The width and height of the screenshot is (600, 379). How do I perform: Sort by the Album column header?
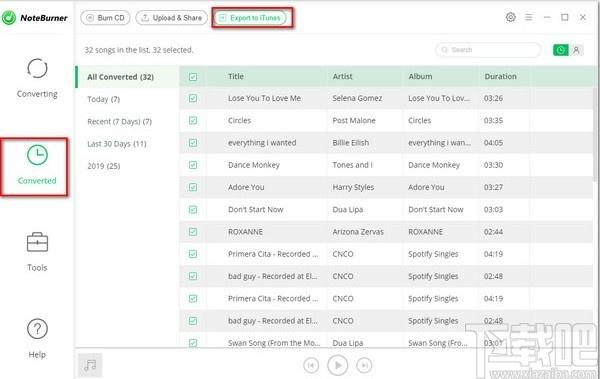(x=420, y=76)
